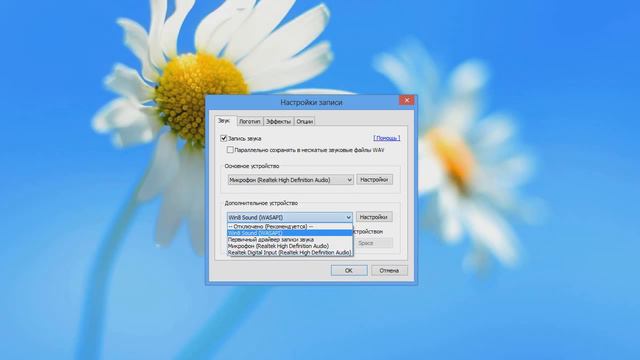The width and height of the screenshot is (640, 360).
Task: Expand the Основное устройство microphone dropdown
Action: click(290, 180)
